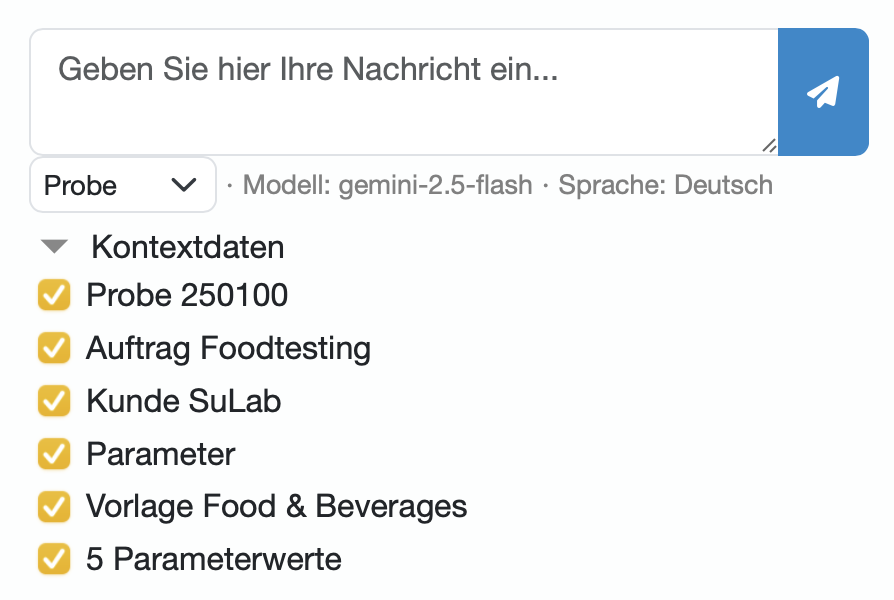Focus the 'Geben Sie hier Ihre Nachricht ein' field

400,92
